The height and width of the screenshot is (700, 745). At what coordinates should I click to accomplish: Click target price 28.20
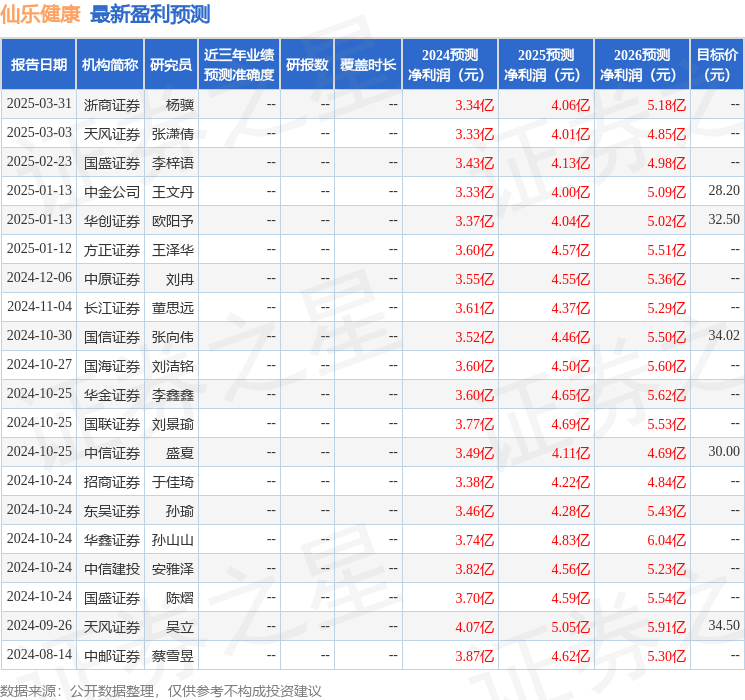[724, 191]
